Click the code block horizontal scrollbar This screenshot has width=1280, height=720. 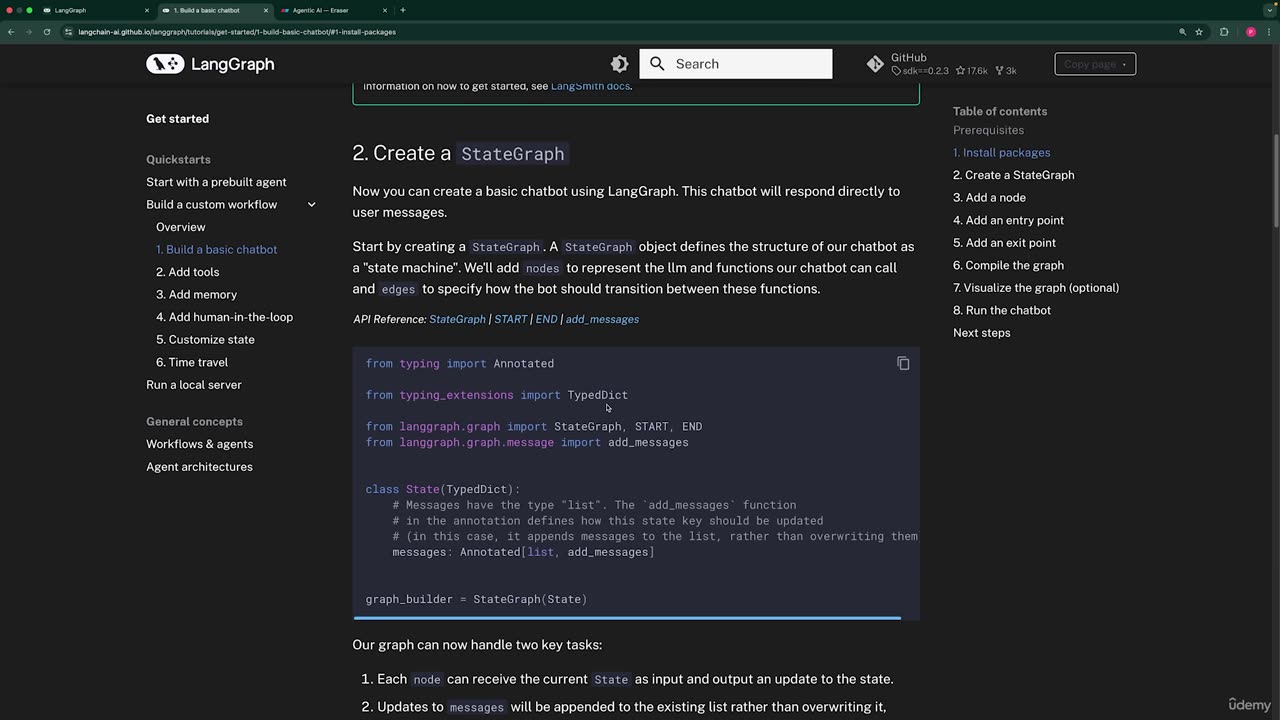click(627, 618)
